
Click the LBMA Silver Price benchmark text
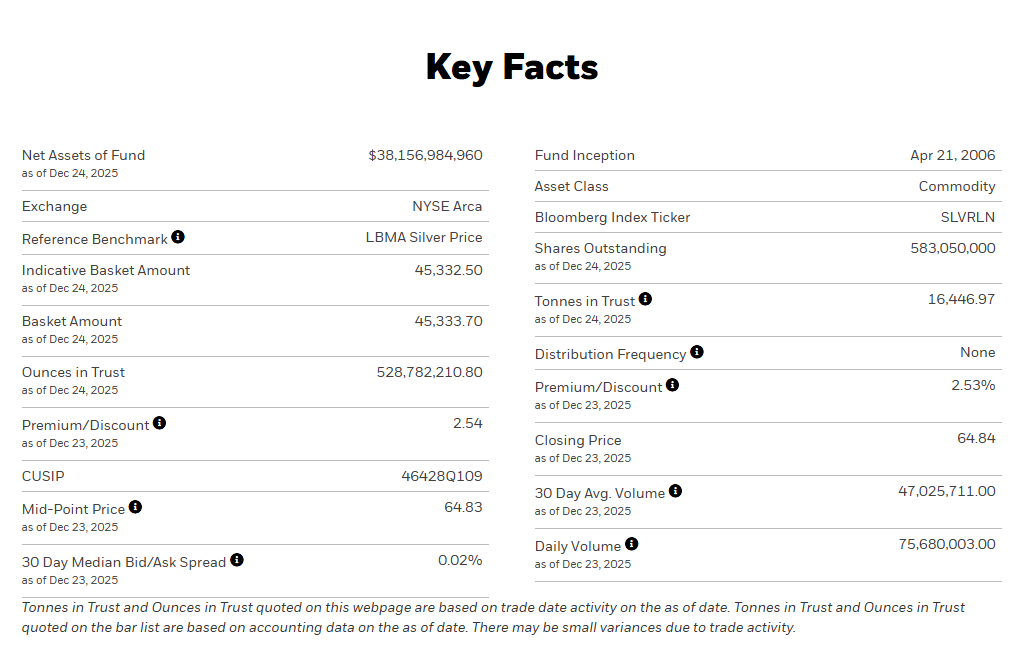[x=424, y=237]
